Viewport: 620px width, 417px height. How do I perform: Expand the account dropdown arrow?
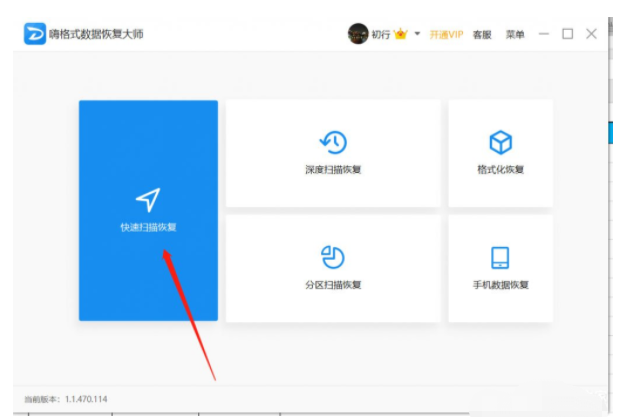point(417,34)
